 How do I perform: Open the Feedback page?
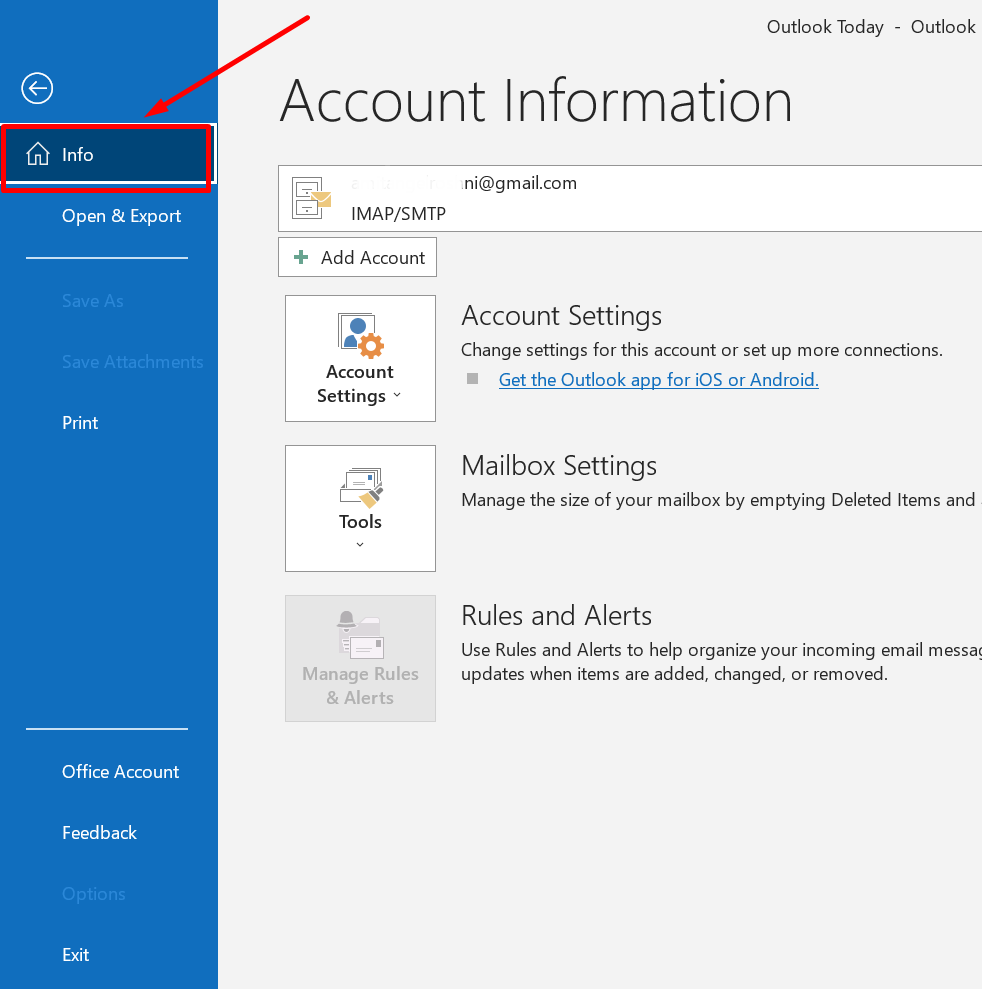[99, 833]
